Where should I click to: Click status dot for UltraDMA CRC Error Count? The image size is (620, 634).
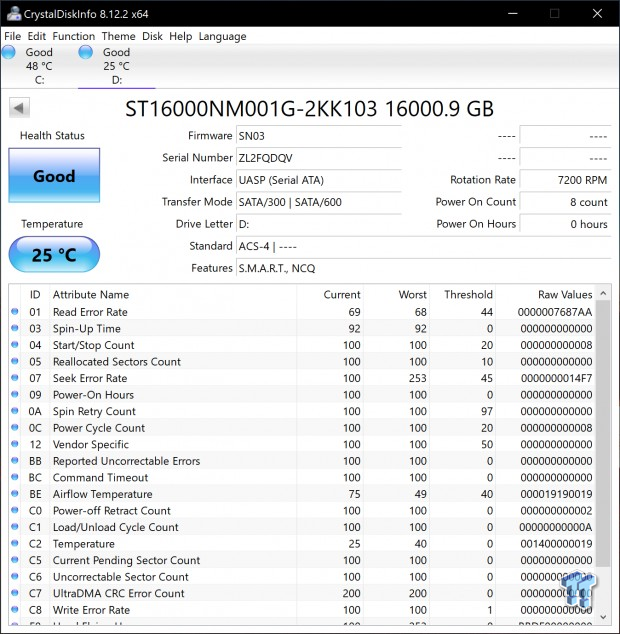point(15,593)
